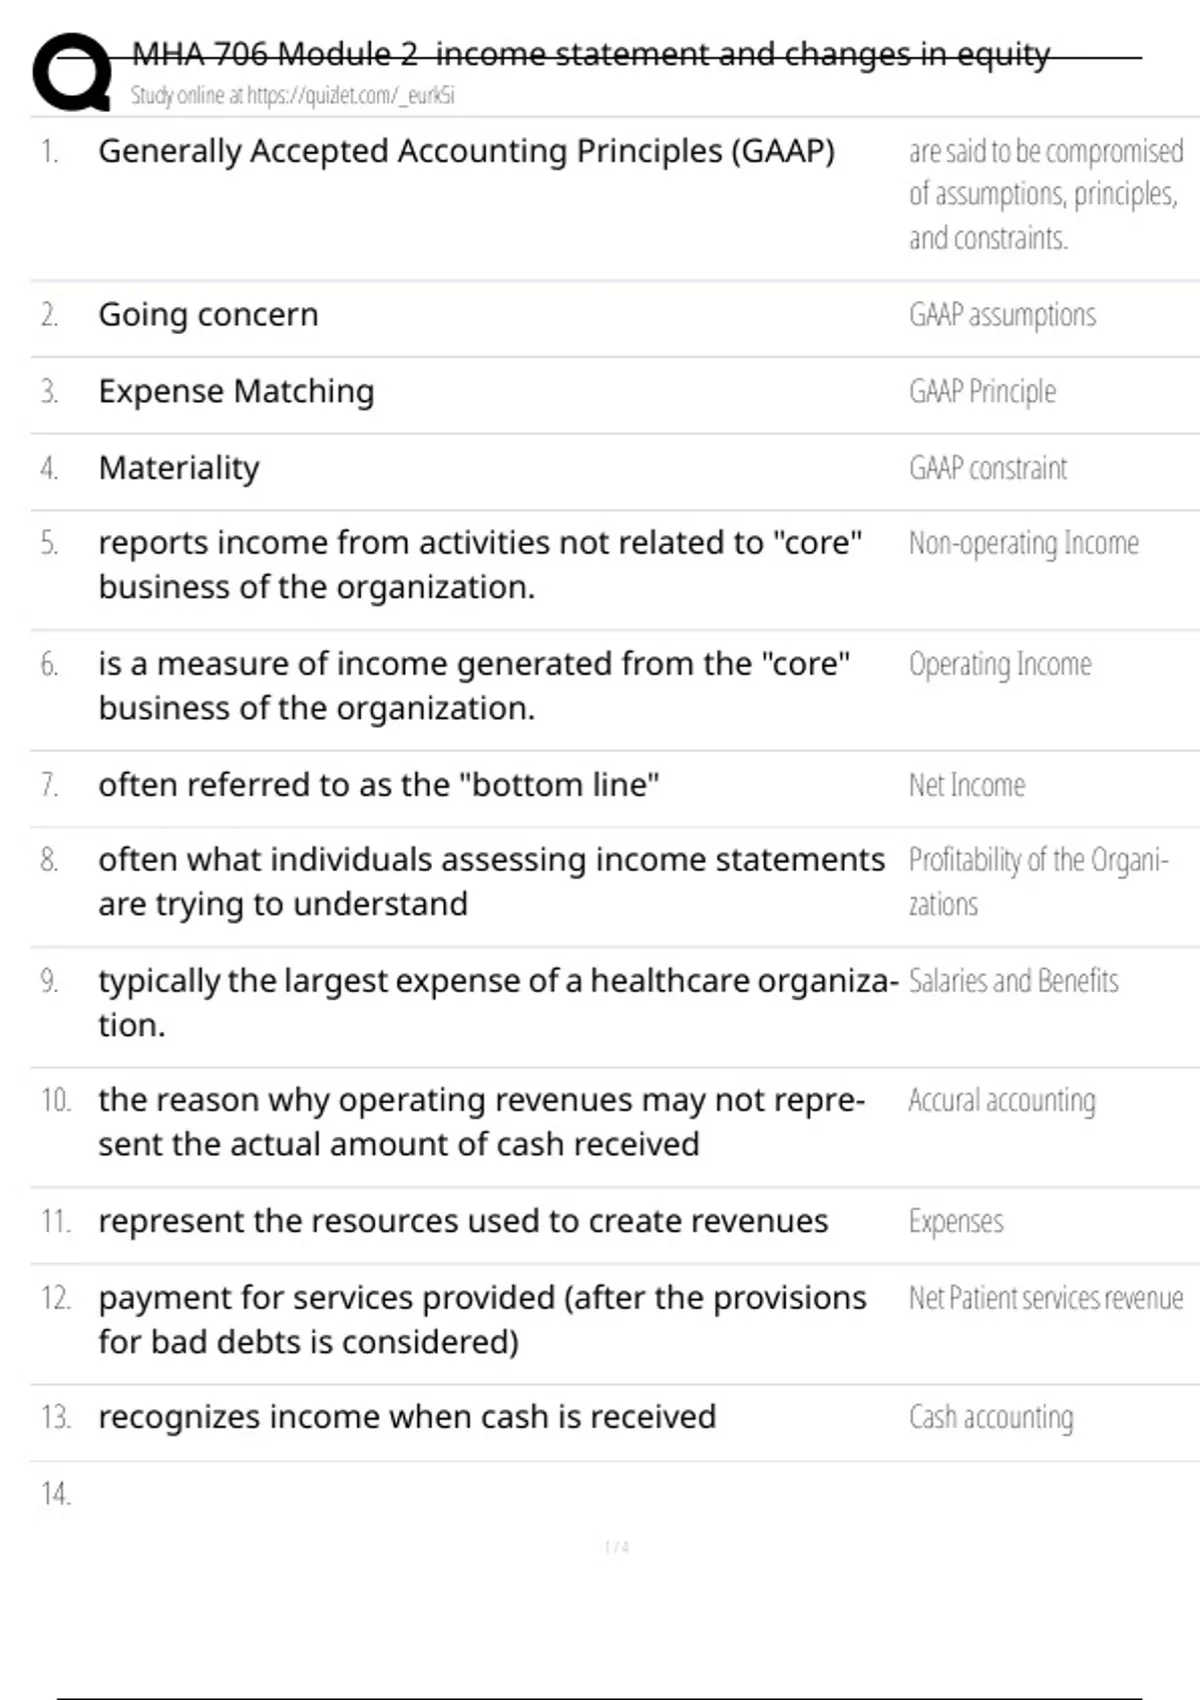The height and width of the screenshot is (1700, 1200).
Task: Click the 1/4 page number indicator
Action: click(x=616, y=1547)
